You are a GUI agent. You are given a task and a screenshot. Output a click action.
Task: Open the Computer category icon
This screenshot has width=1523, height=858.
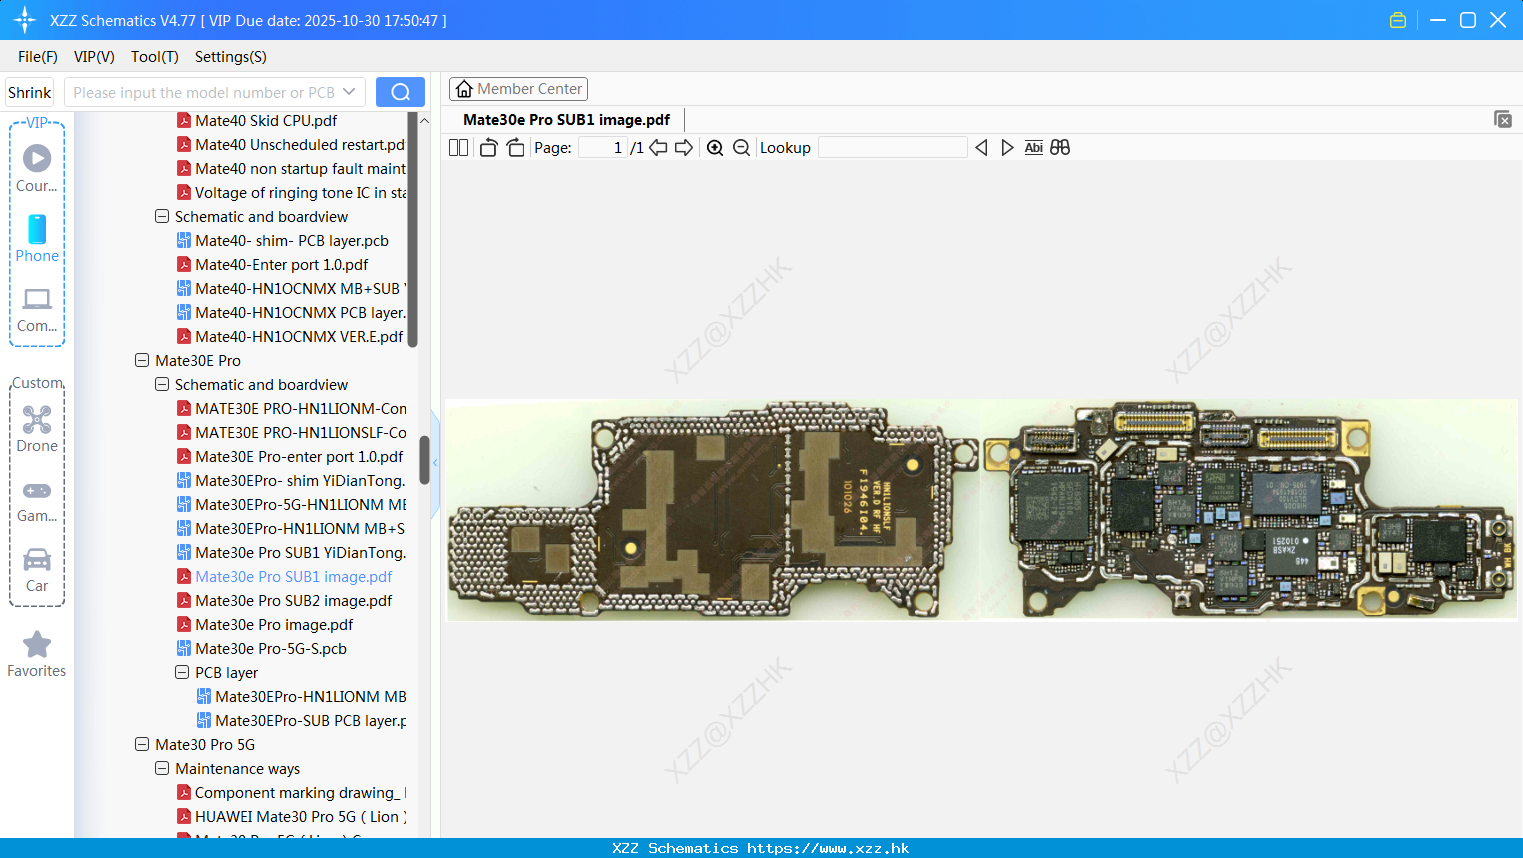37,309
